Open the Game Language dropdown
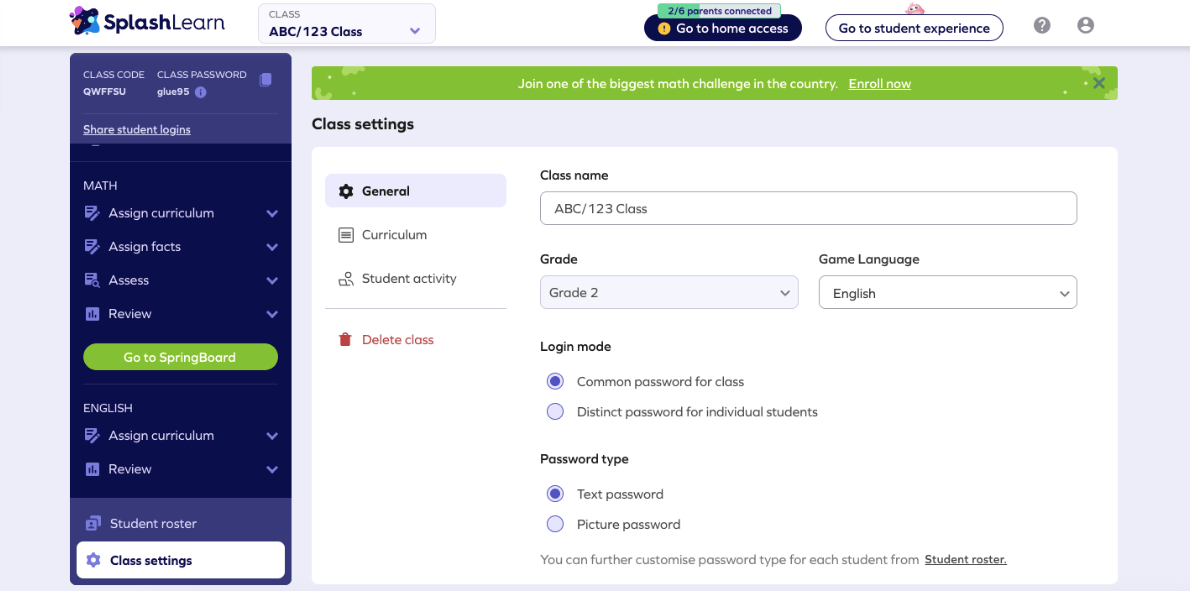 pyautogui.click(x=947, y=292)
